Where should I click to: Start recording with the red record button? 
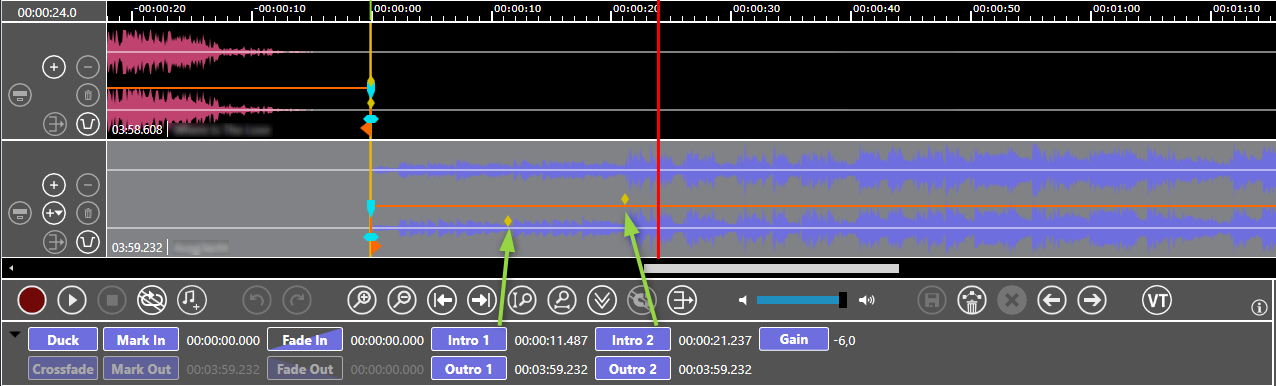(32, 299)
